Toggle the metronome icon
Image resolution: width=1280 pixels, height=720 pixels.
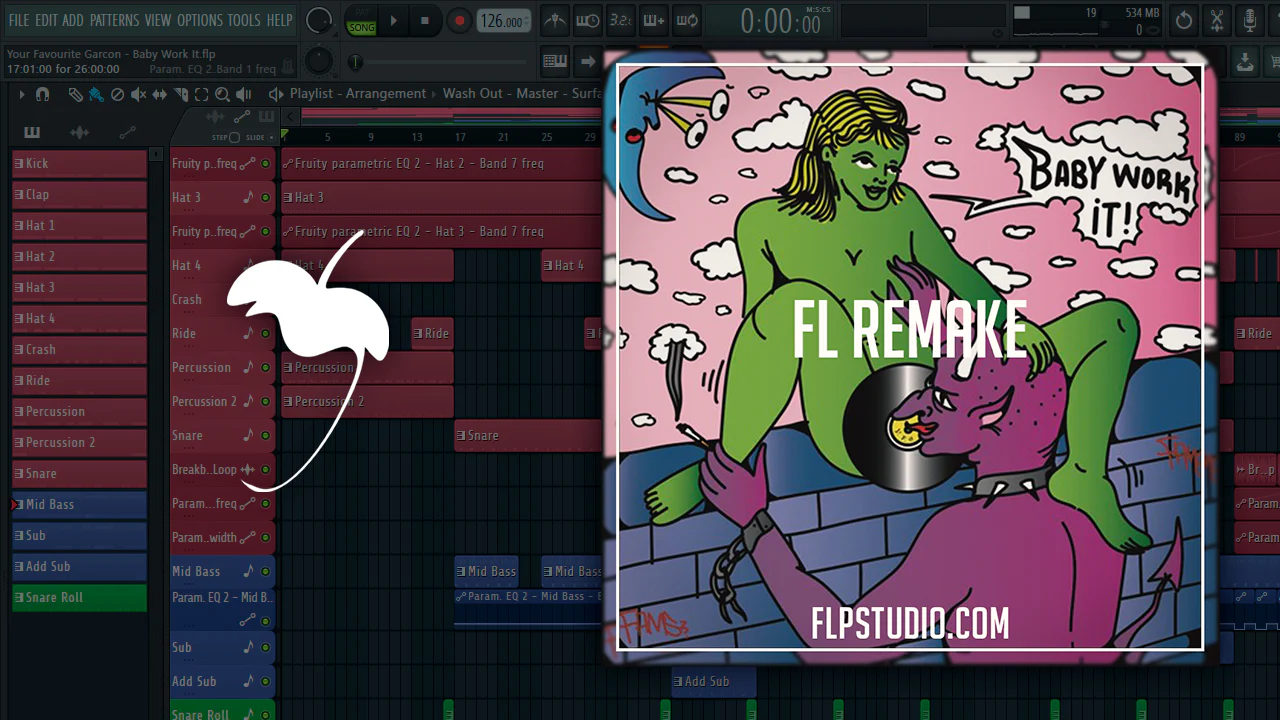[x=555, y=20]
